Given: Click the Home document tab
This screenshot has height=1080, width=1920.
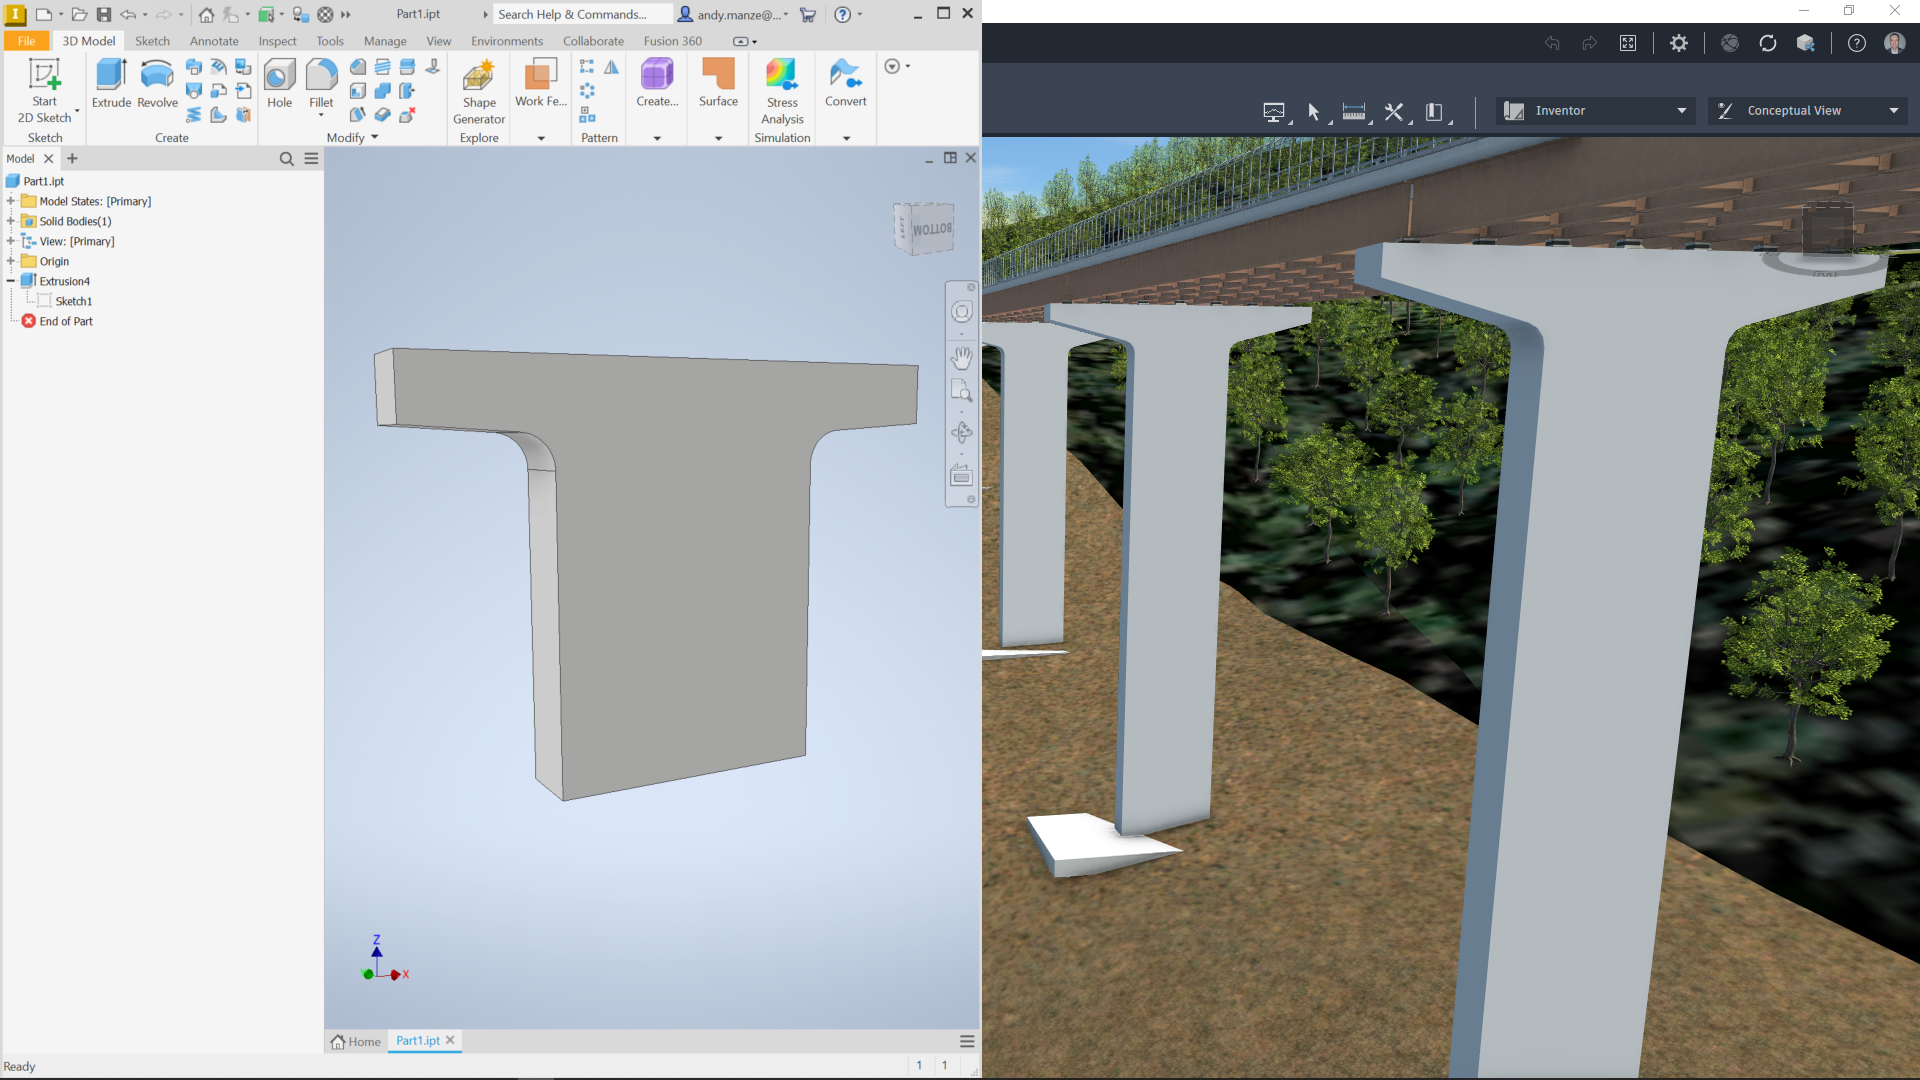Looking at the screenshot, I should [356, 1041].
